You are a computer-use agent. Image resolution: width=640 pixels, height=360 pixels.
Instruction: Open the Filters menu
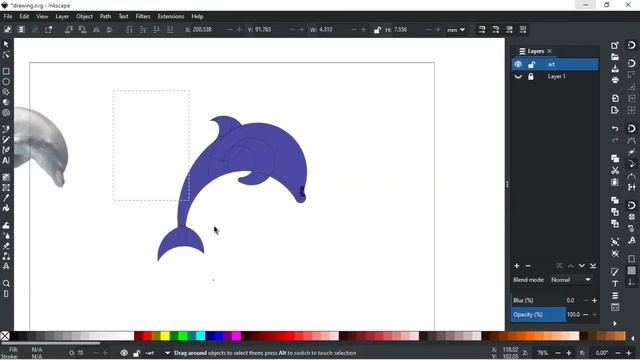point(143,16)
